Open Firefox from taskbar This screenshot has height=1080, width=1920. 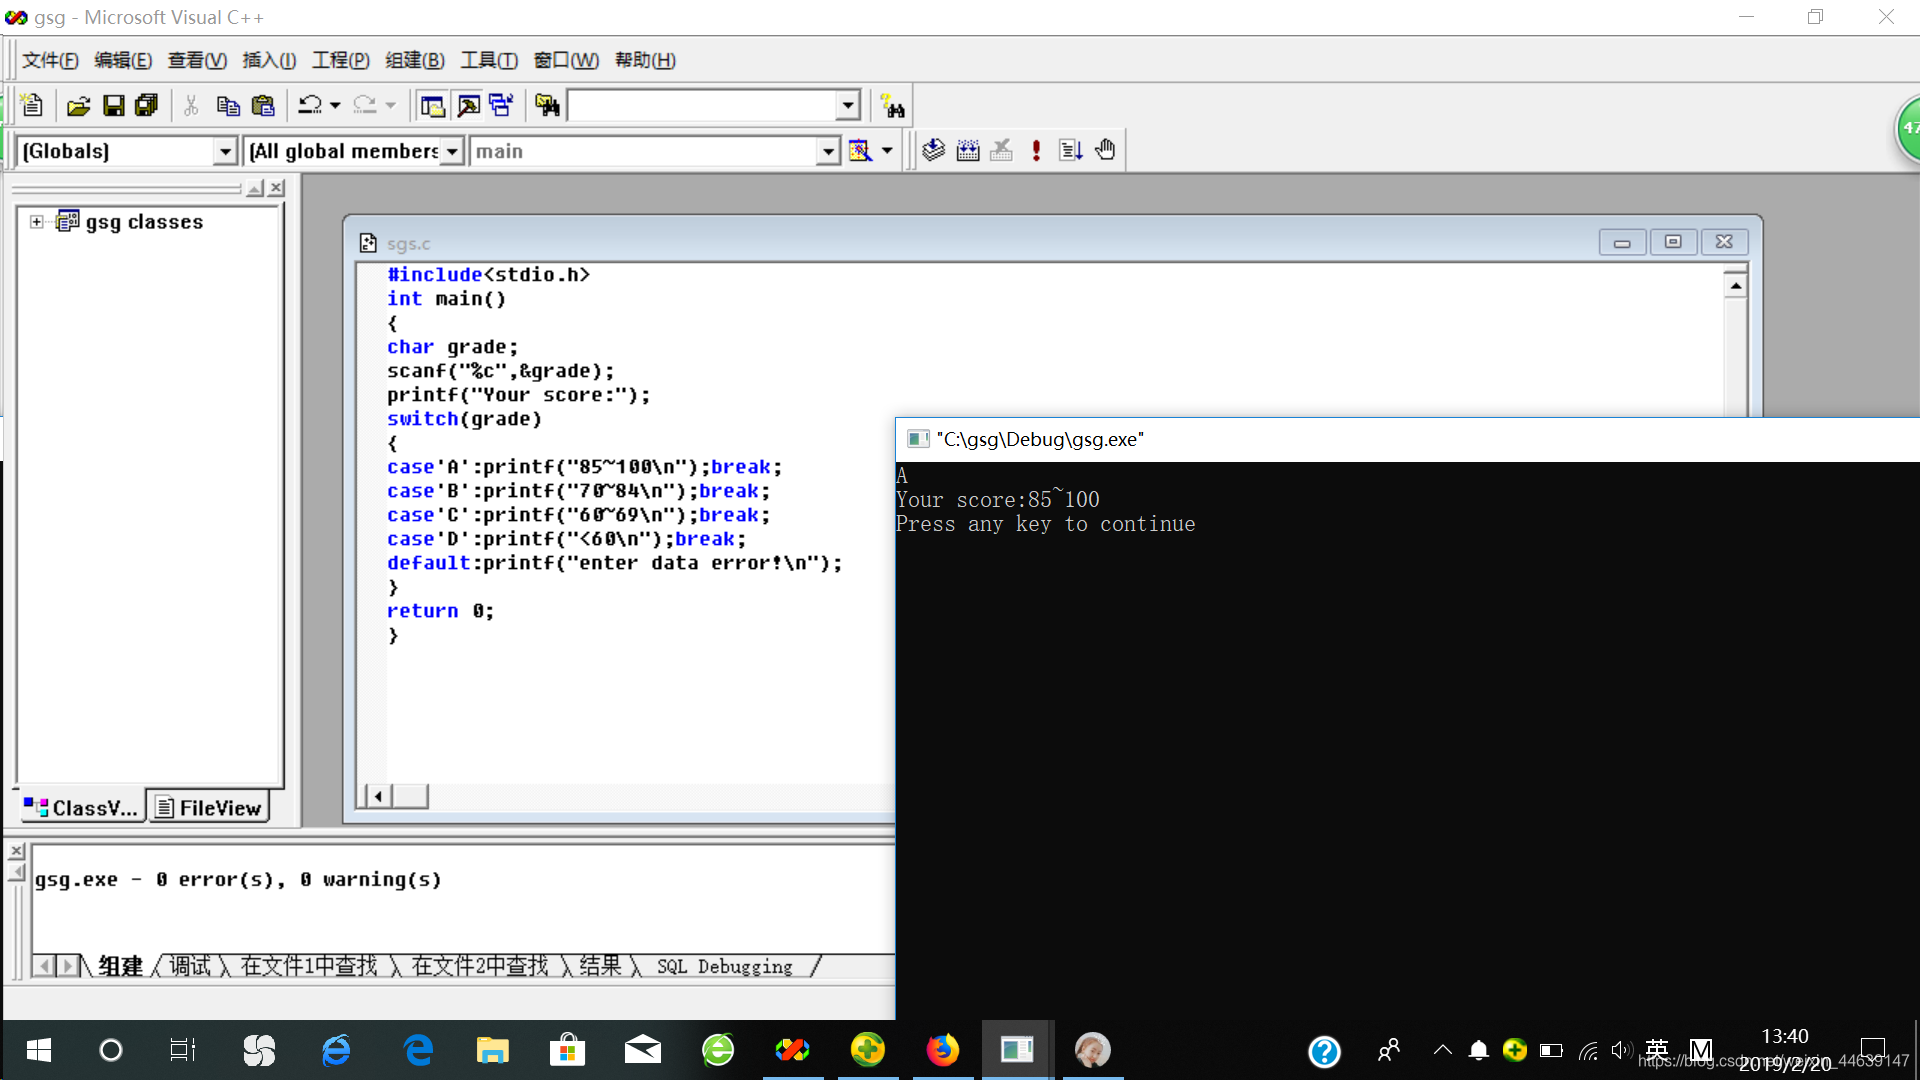click(x=942, y=1050)
